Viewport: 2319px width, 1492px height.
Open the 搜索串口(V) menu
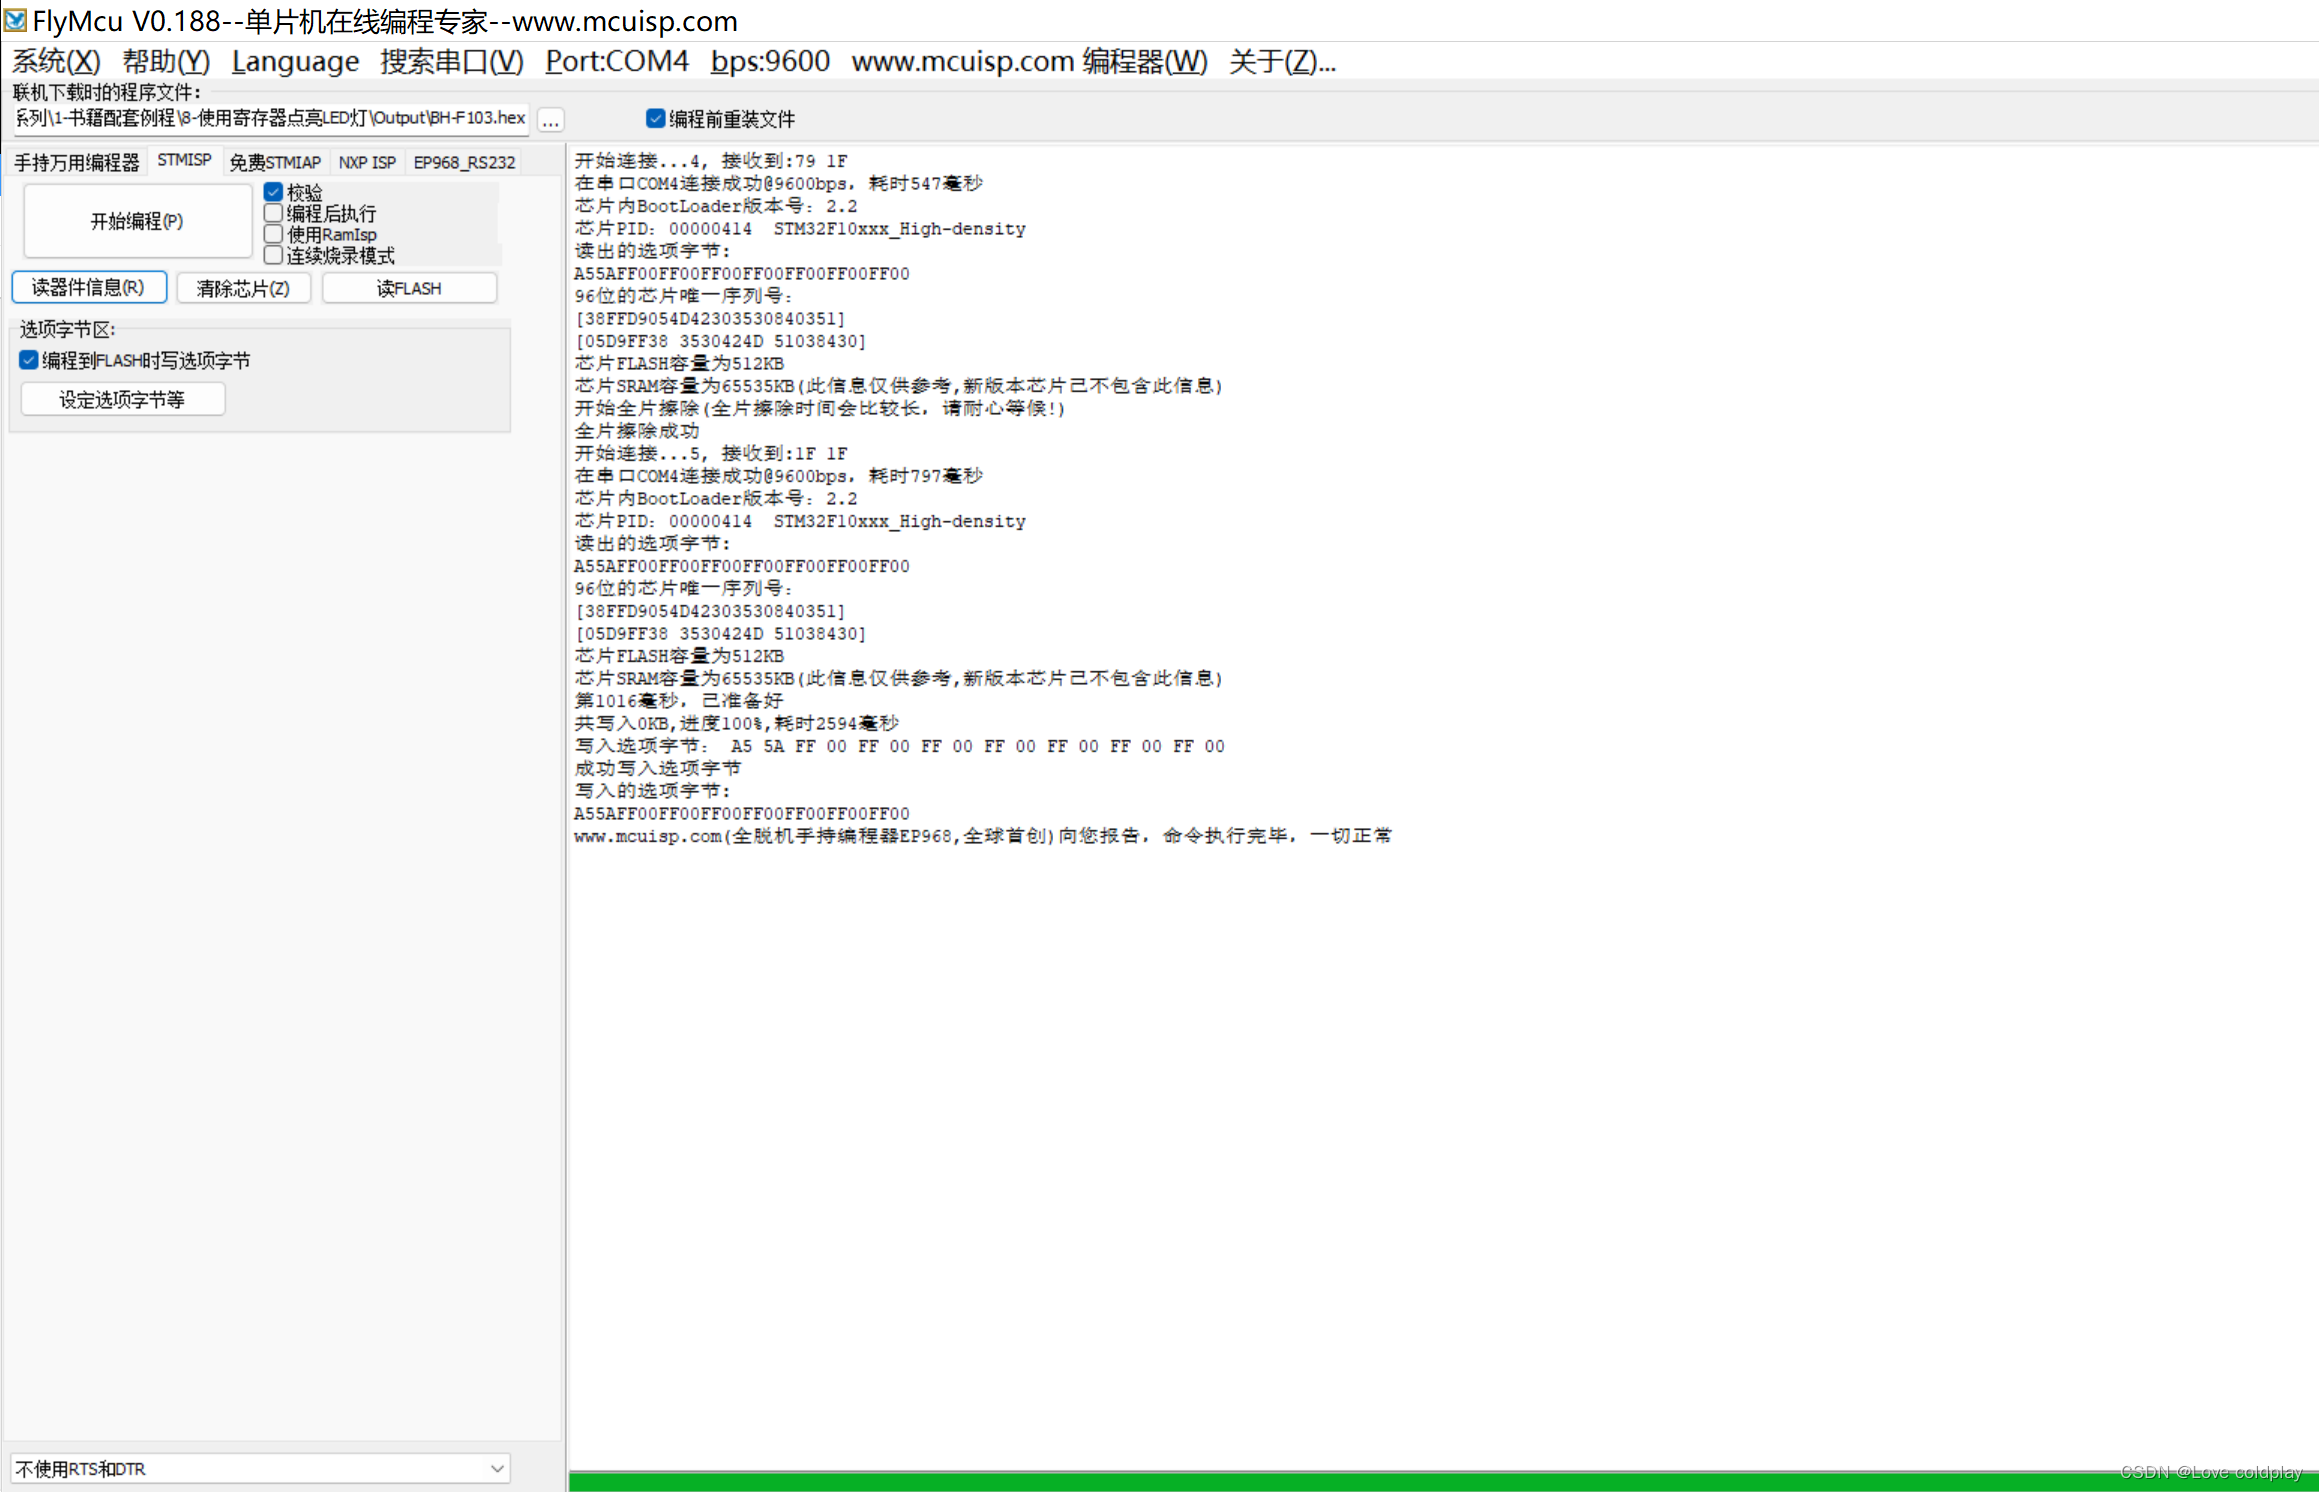(452, 62)
